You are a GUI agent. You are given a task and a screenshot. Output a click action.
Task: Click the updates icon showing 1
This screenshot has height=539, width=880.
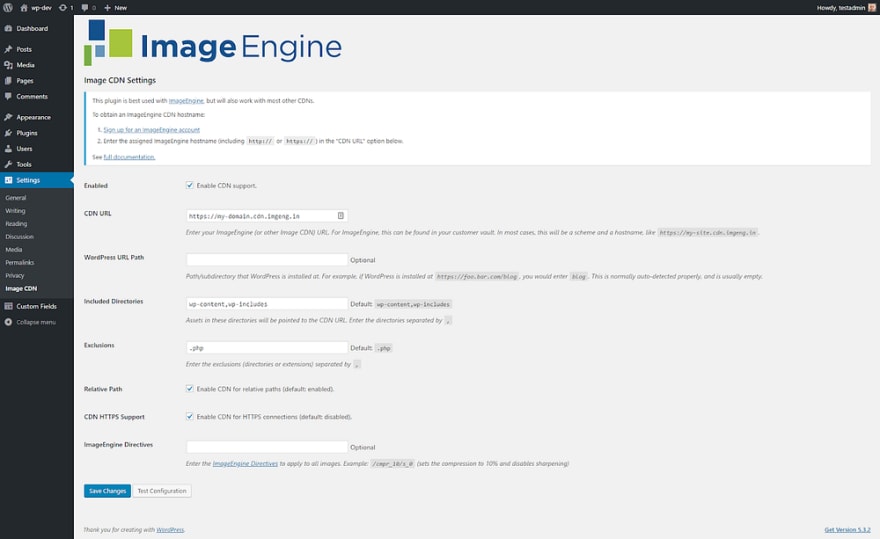(x=63, y=7)
